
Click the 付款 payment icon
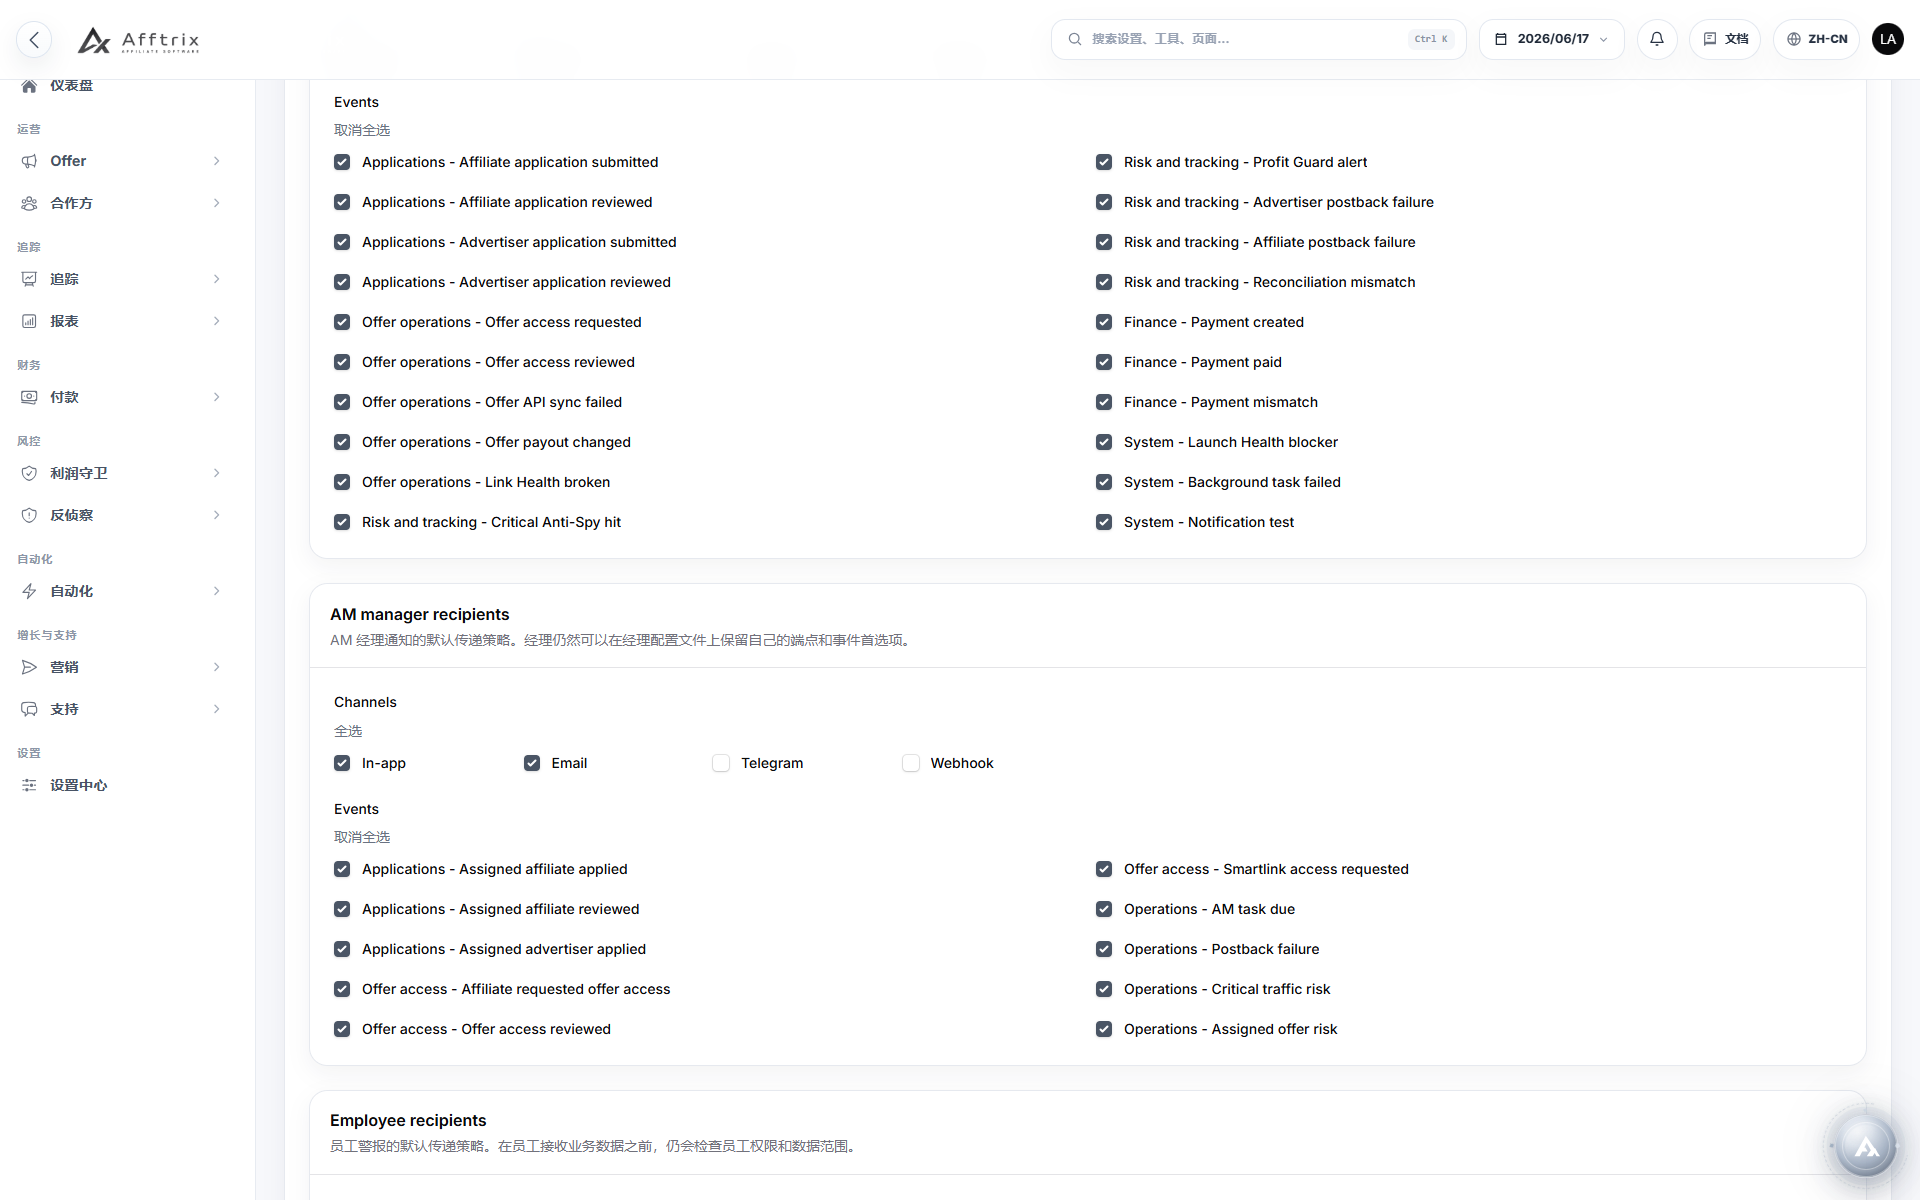(x=29, y=397)
